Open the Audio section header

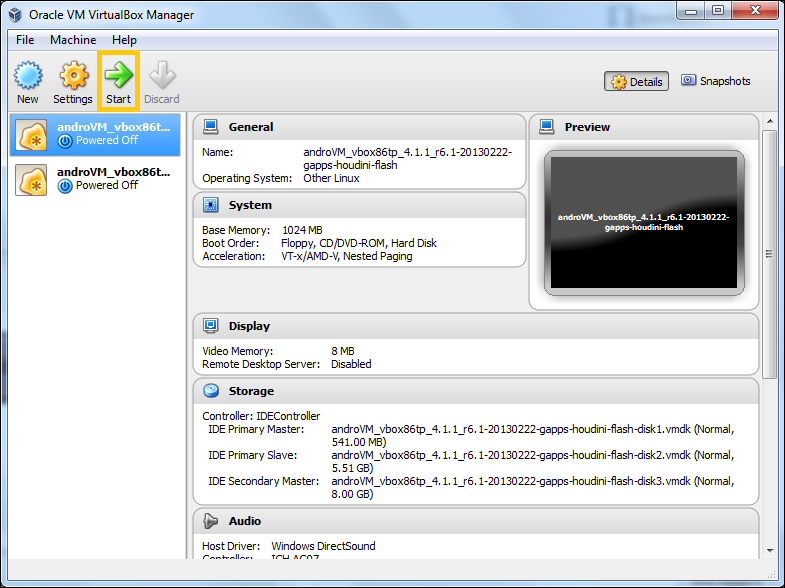click(x=476, y=521)
